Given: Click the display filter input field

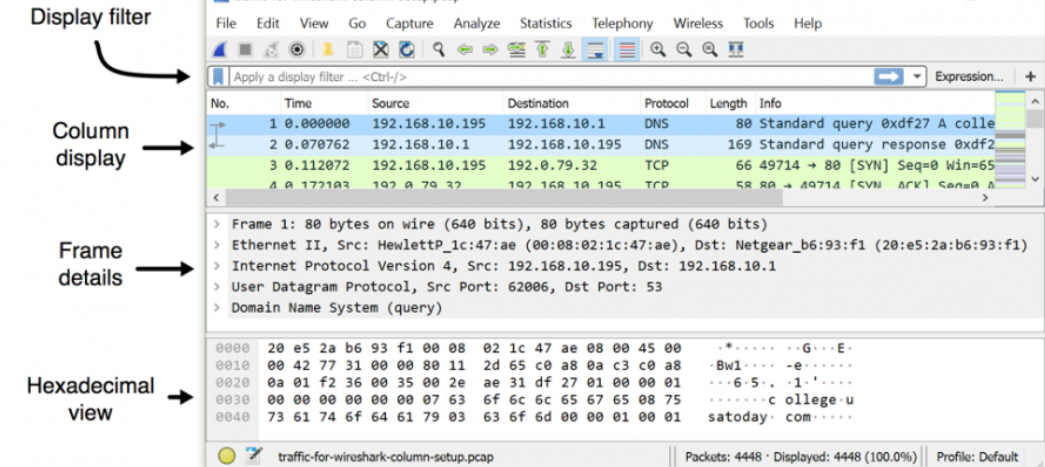Looking at the screenshot, I should click(550, 77).
